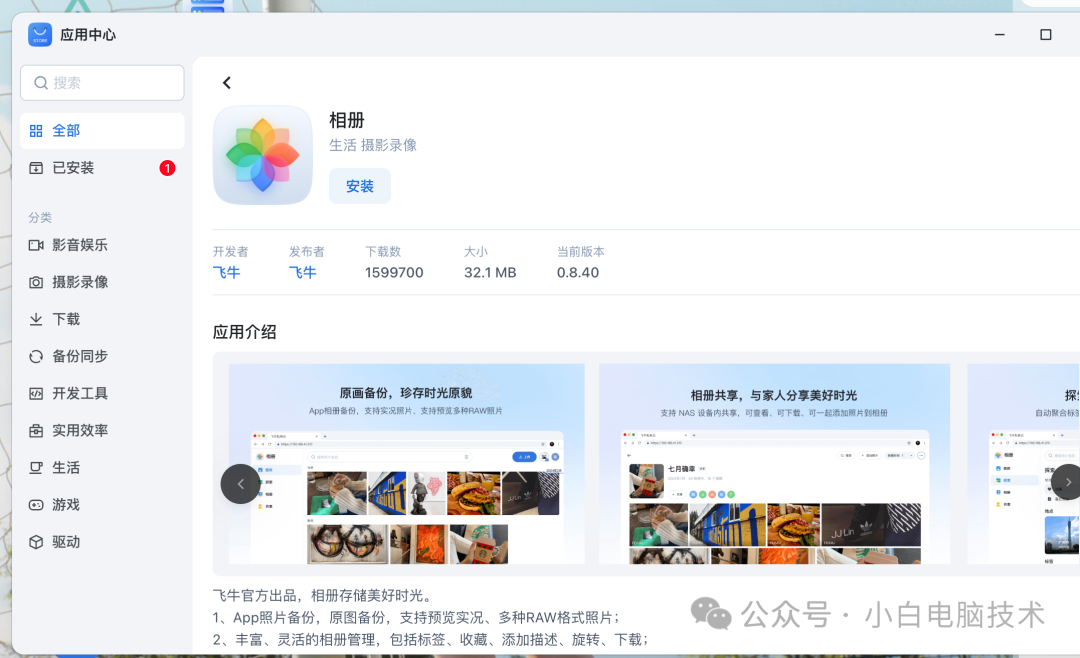The image size is (1080, 658).
Task: Focus the 搜索 search input field
Action: (102, 83)
